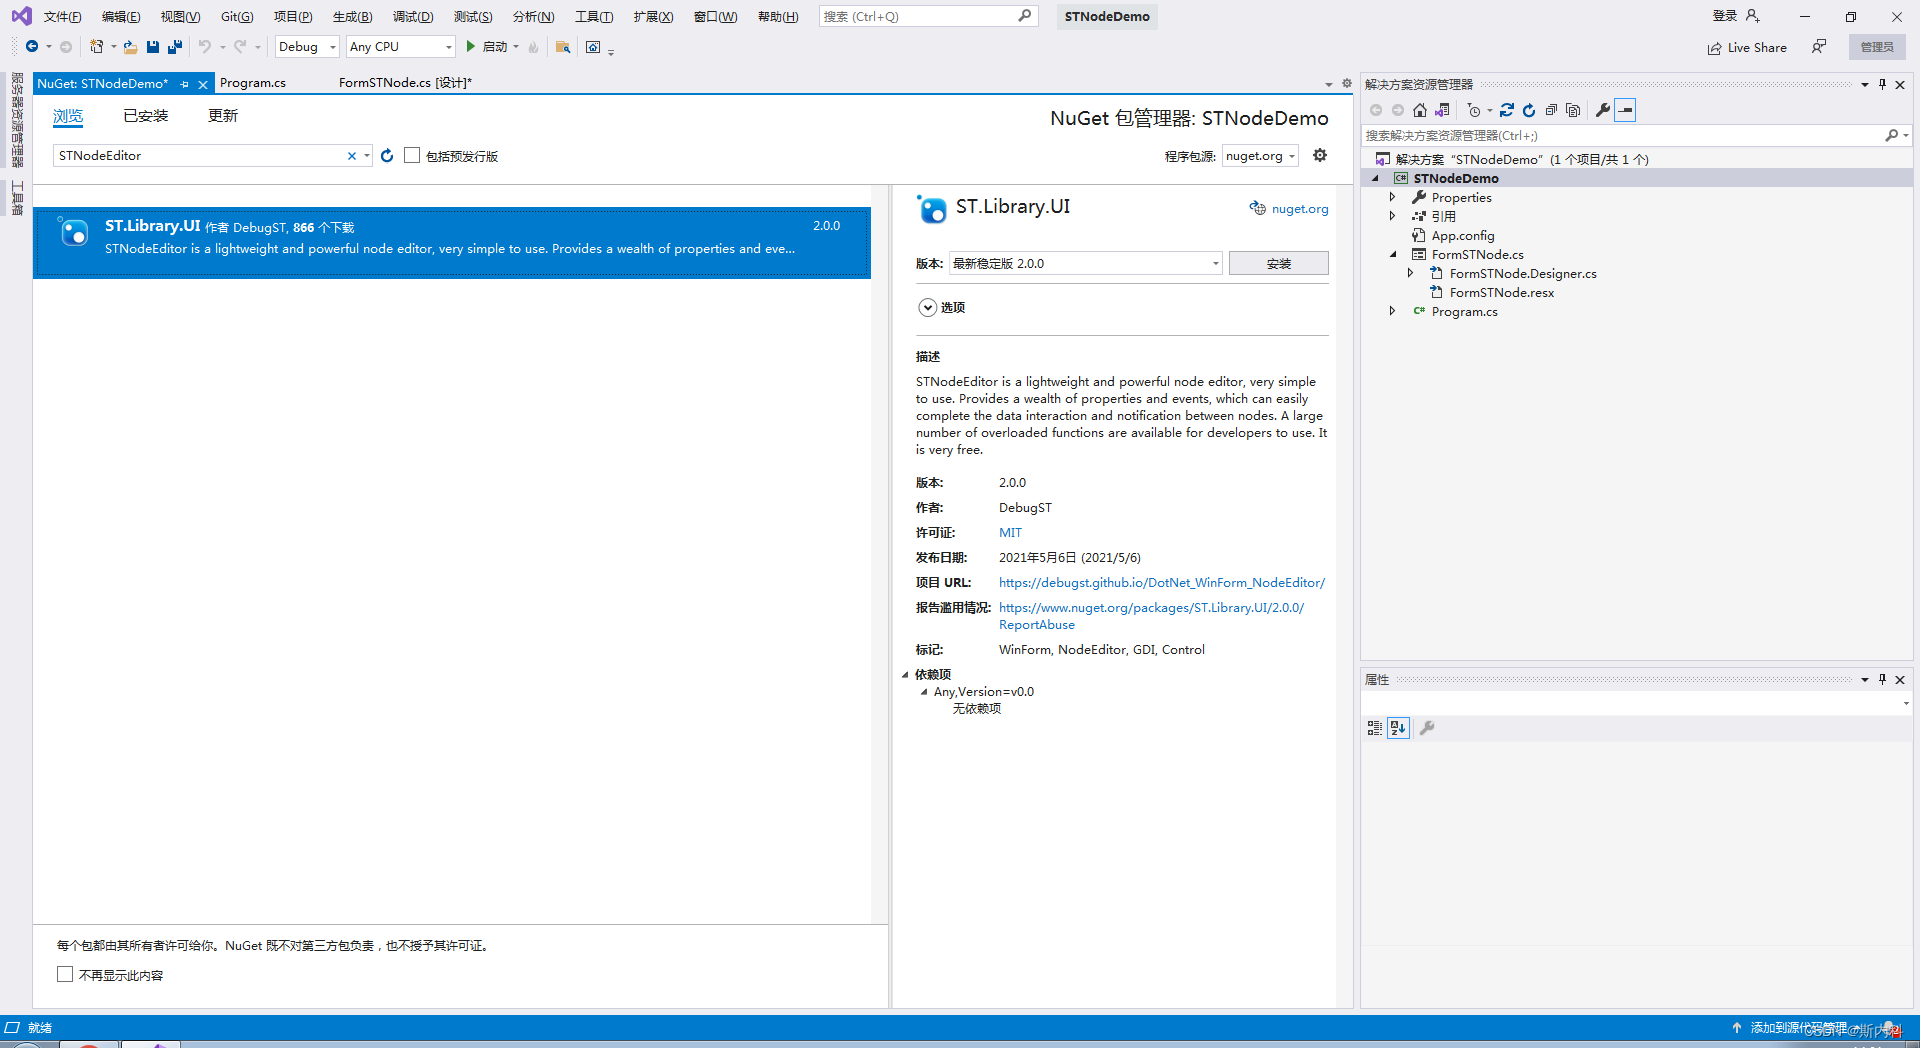Image resolution: width=1920 pixels, height=1048 pixels.
Task: Click the feedback person icon near Live Share
Action: coord(1819,47)
